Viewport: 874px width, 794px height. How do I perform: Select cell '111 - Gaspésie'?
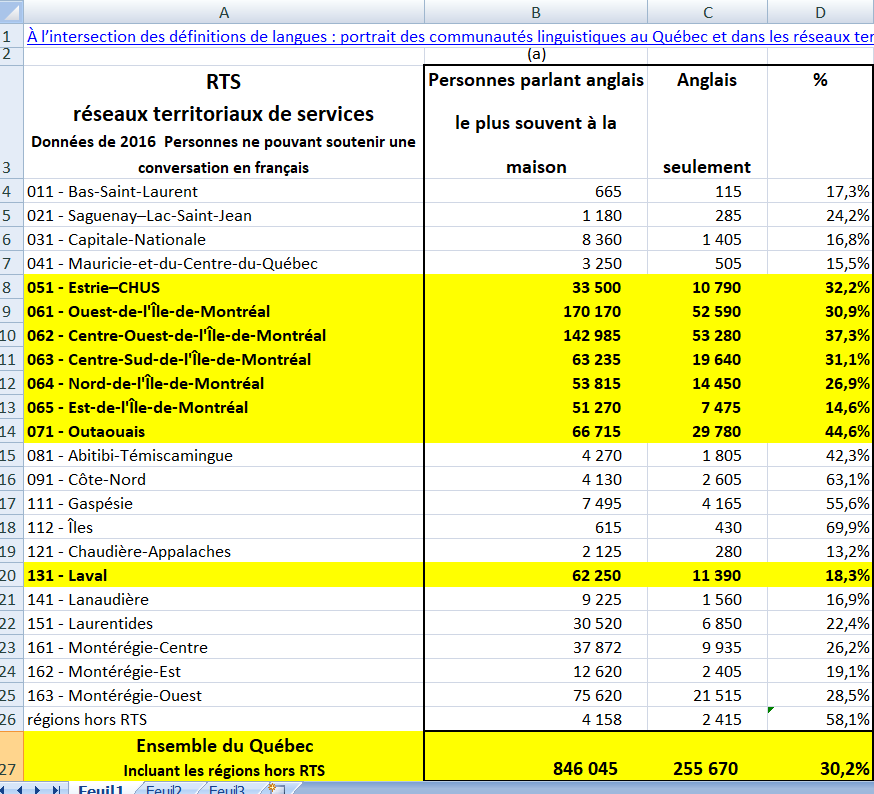click(224, 503)
